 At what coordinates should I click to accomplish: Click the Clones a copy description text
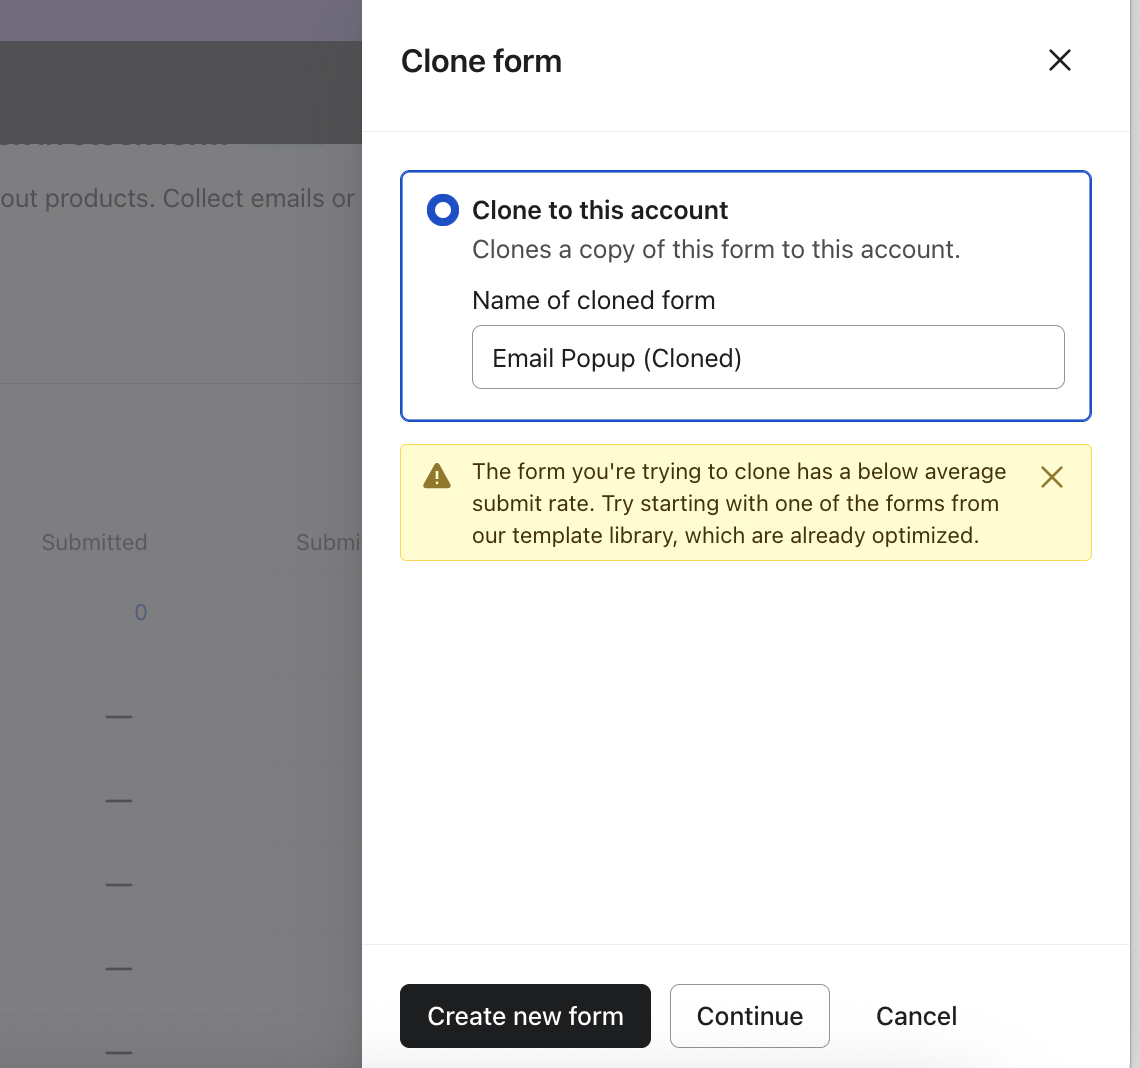coord(716,249)
